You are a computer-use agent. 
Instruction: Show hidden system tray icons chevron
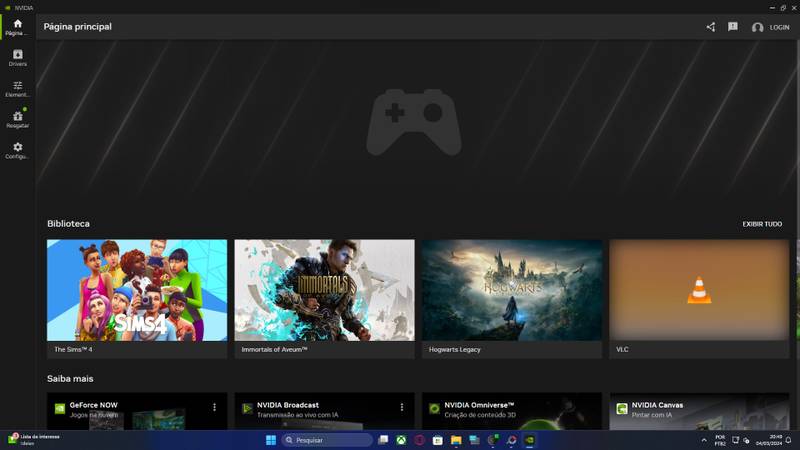[704, 440]
